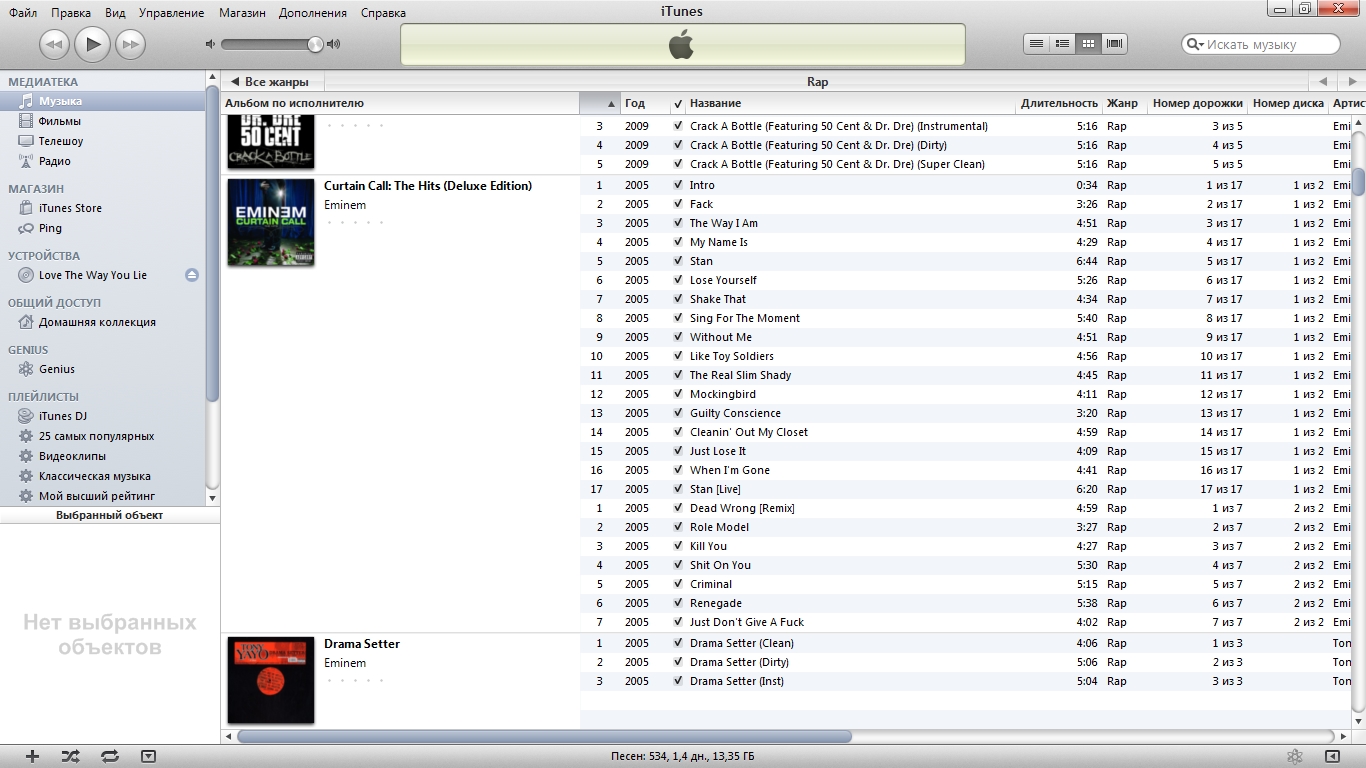
Task: Switch to Cover Flow view
Action: coord(1115,43)
